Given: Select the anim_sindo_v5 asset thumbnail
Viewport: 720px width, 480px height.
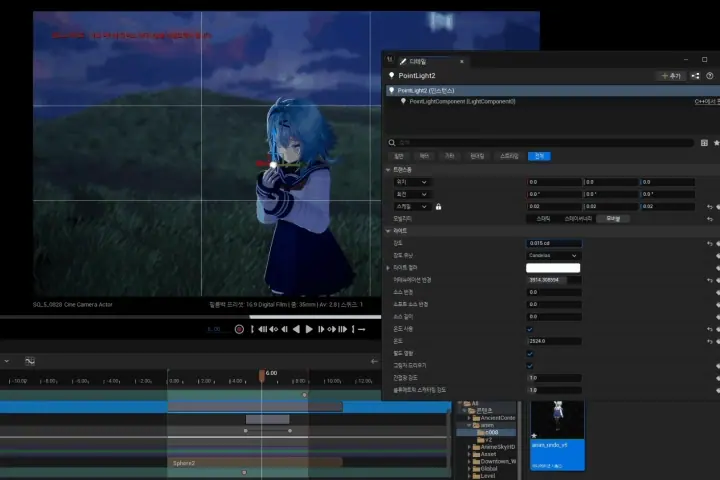Looking at the screenshot, I should (x=557, y=435).
